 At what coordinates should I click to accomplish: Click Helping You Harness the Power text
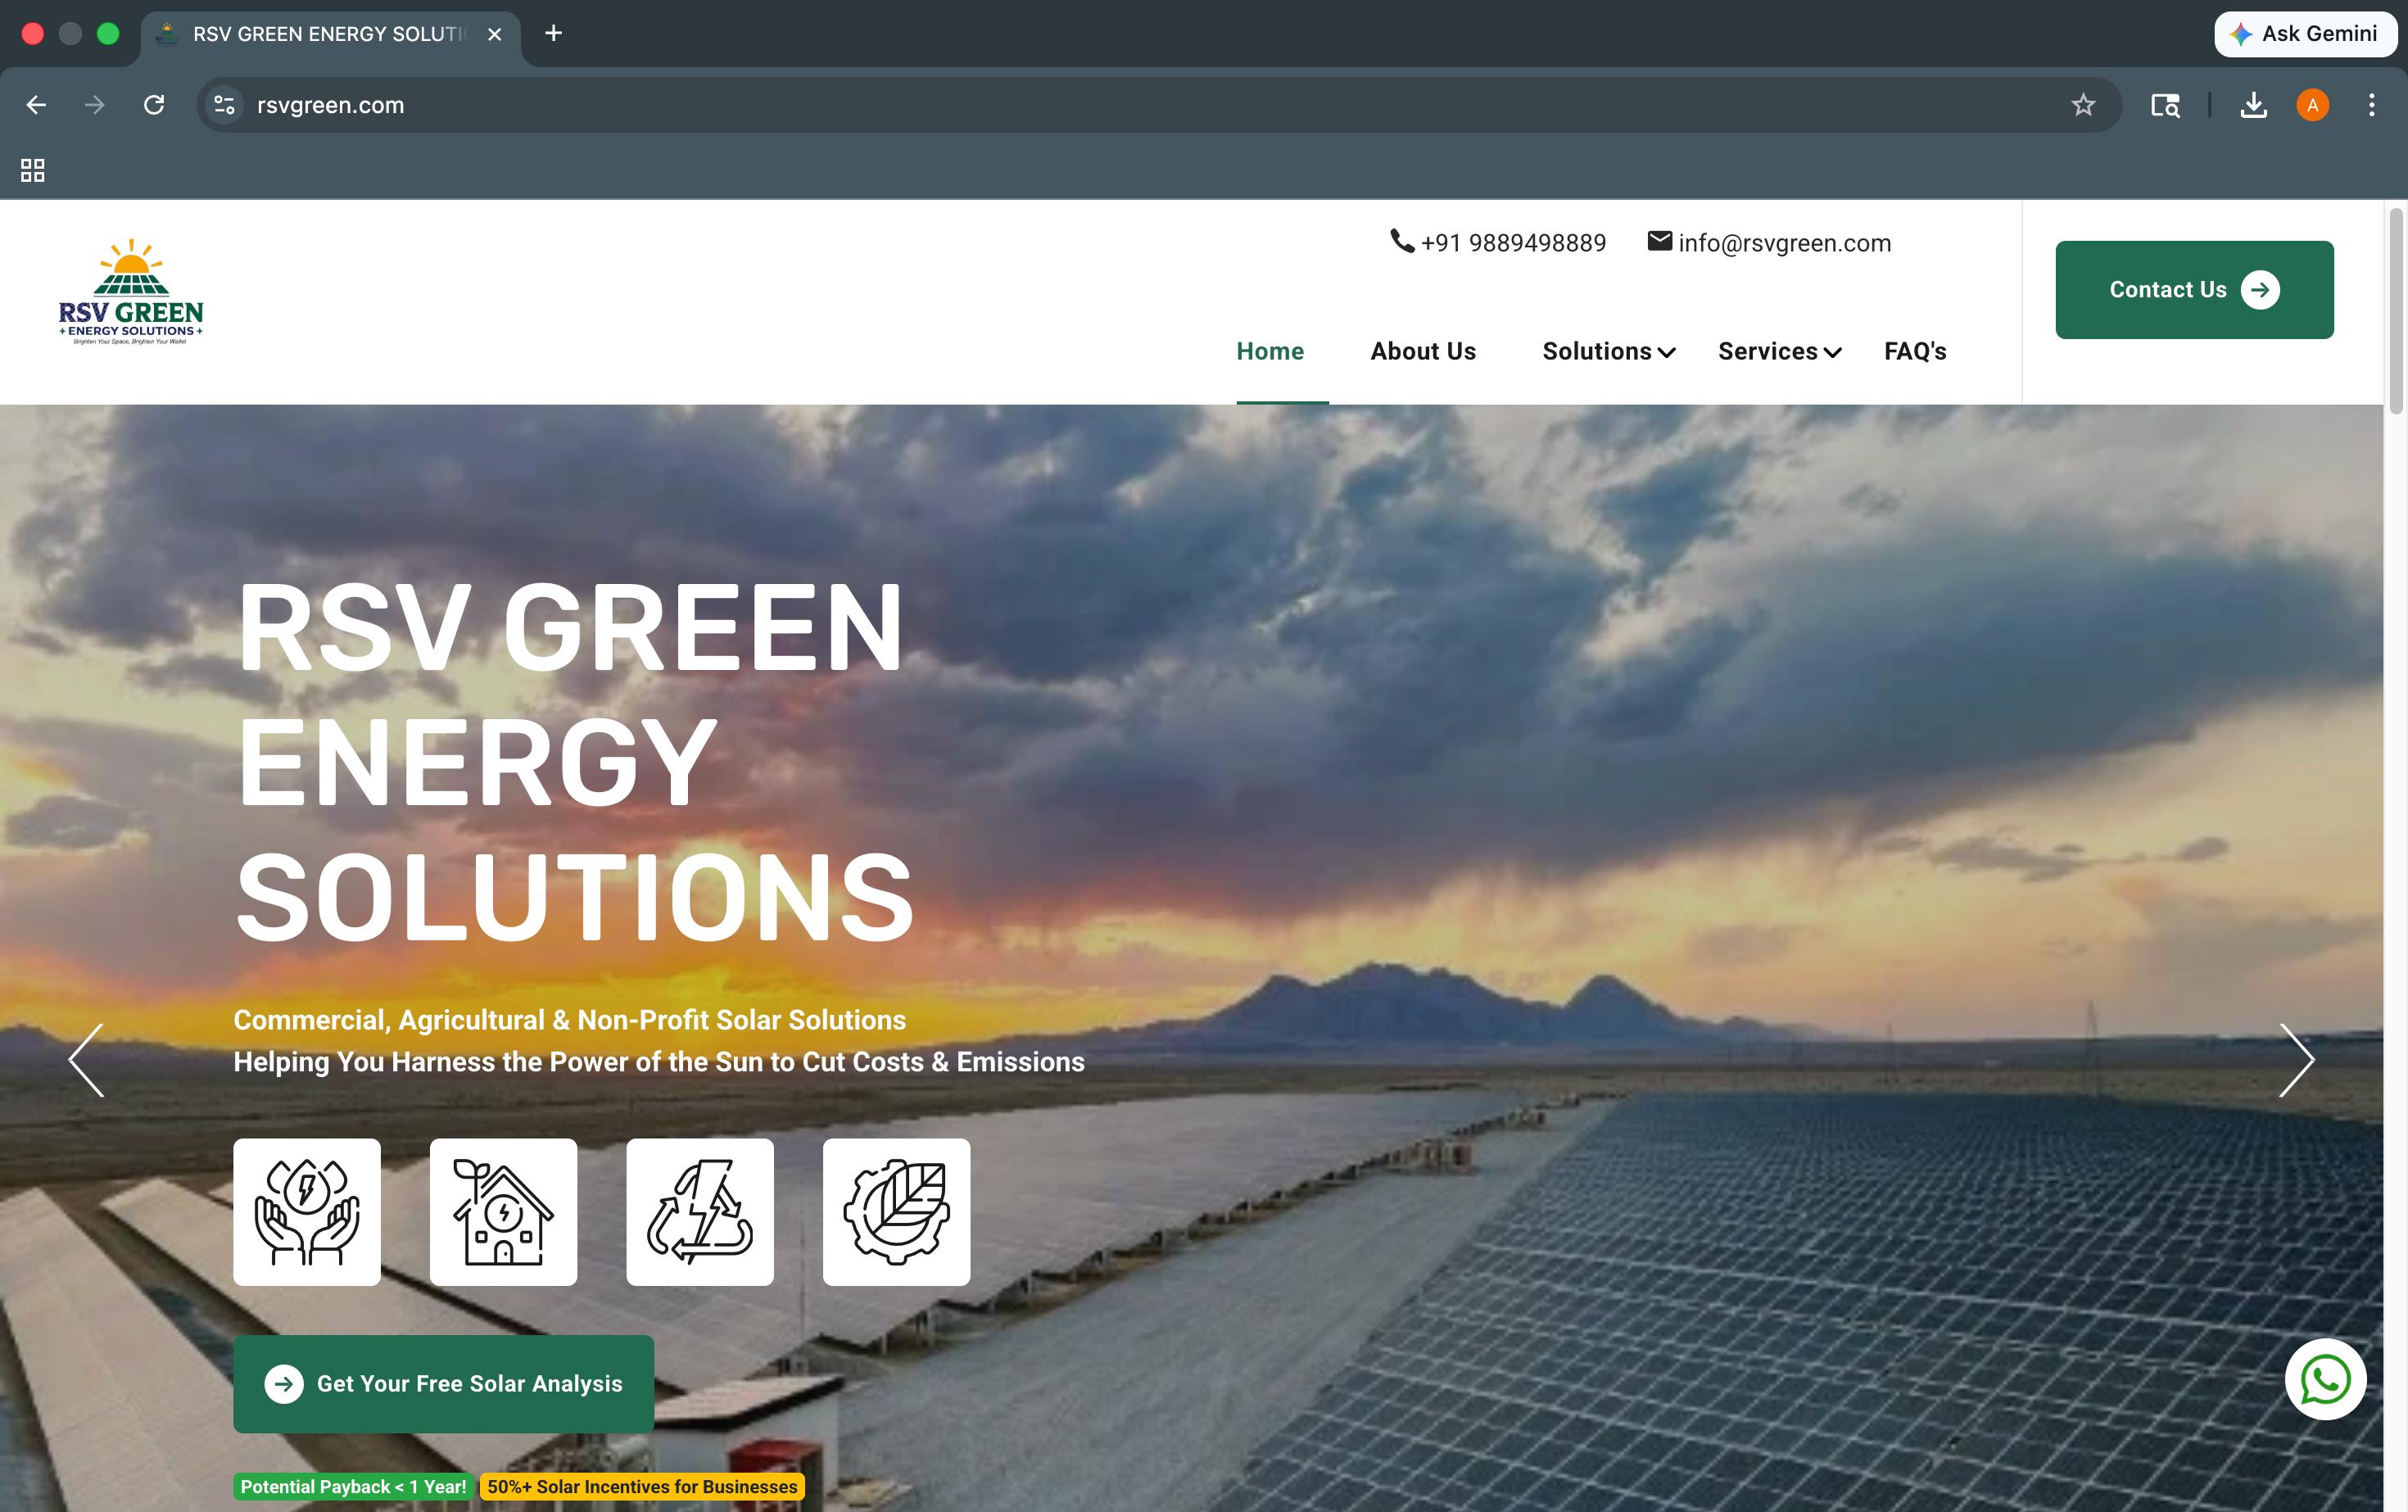659,1062
